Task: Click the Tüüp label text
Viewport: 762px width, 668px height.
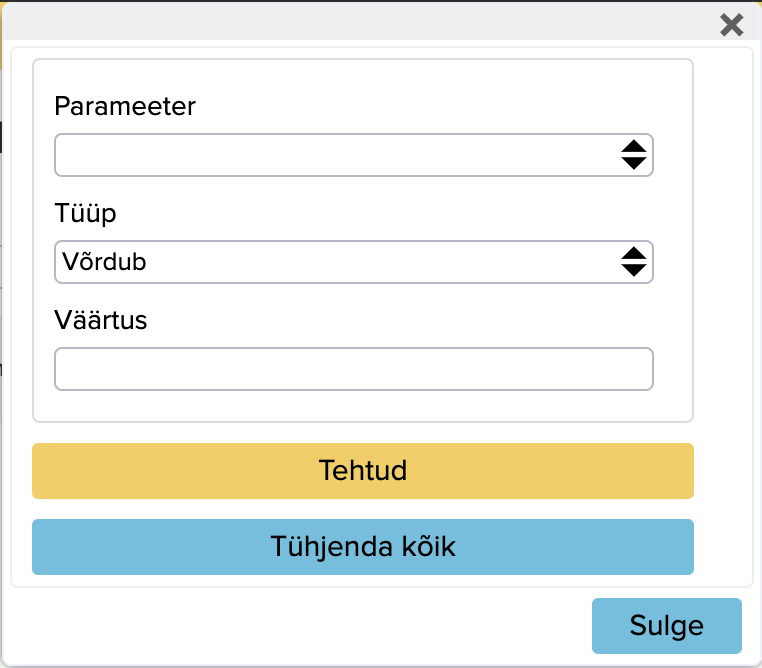Action: point(85,213)
